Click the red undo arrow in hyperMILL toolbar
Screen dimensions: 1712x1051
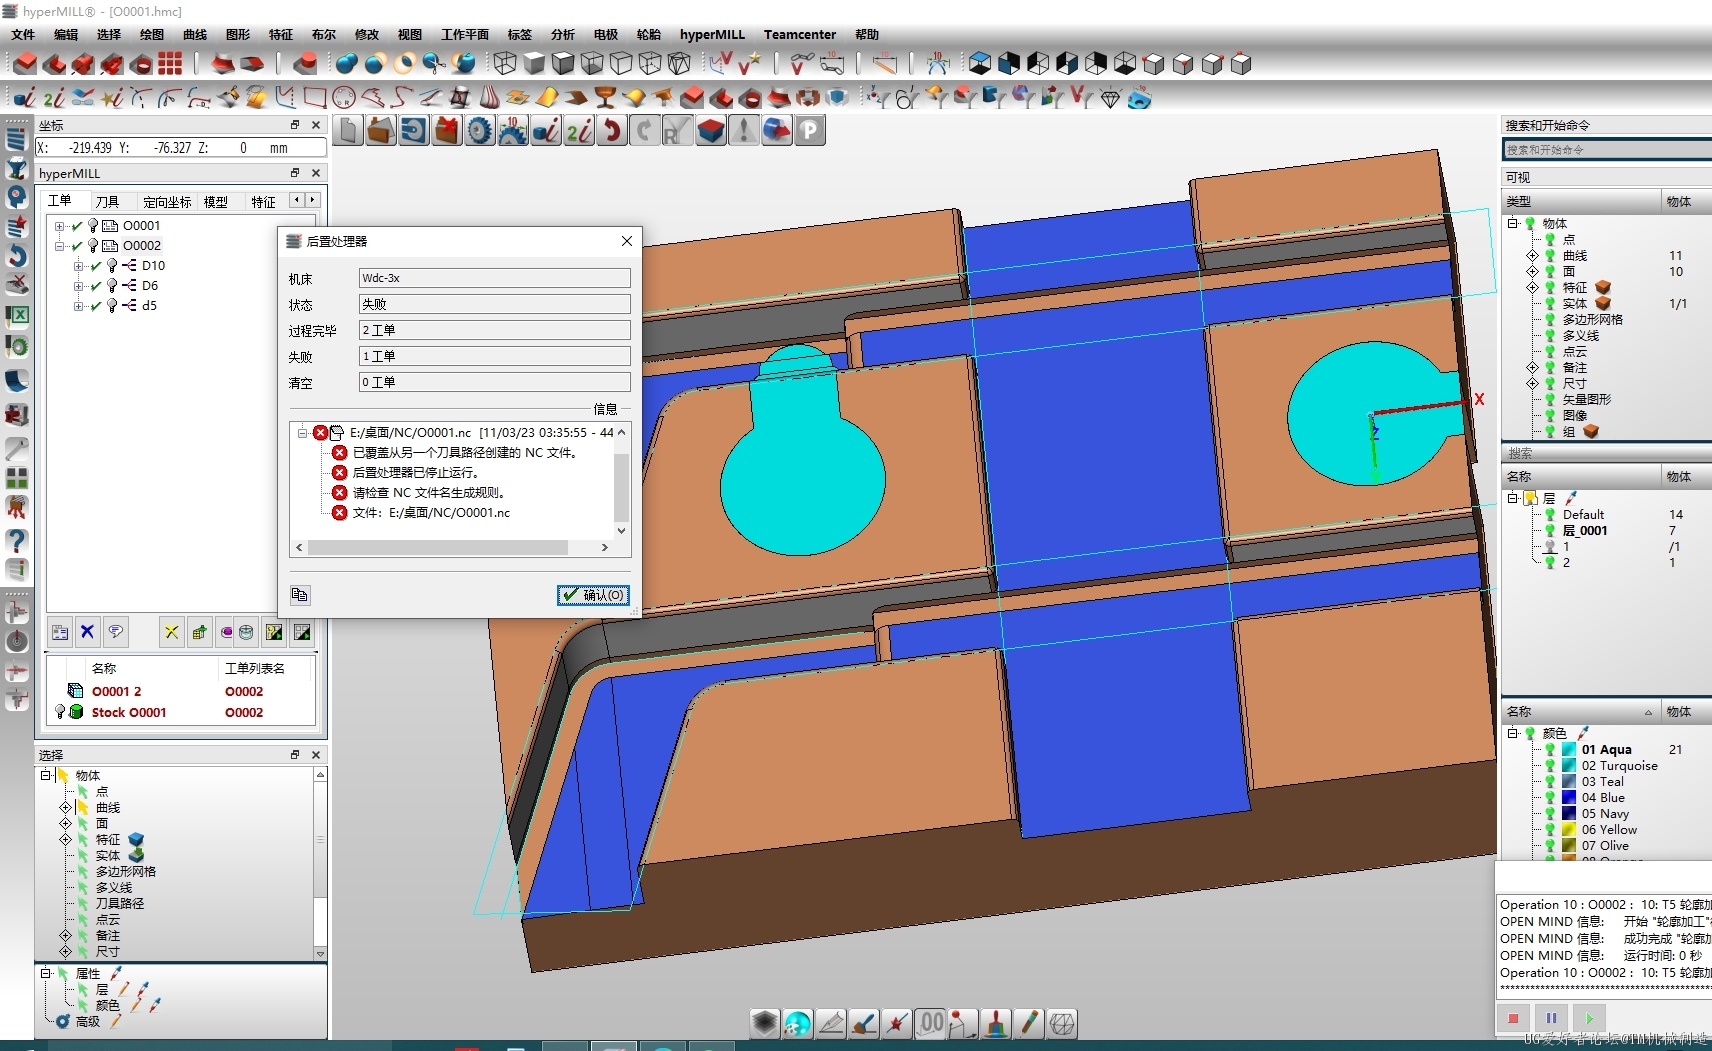tap(612, 131)
